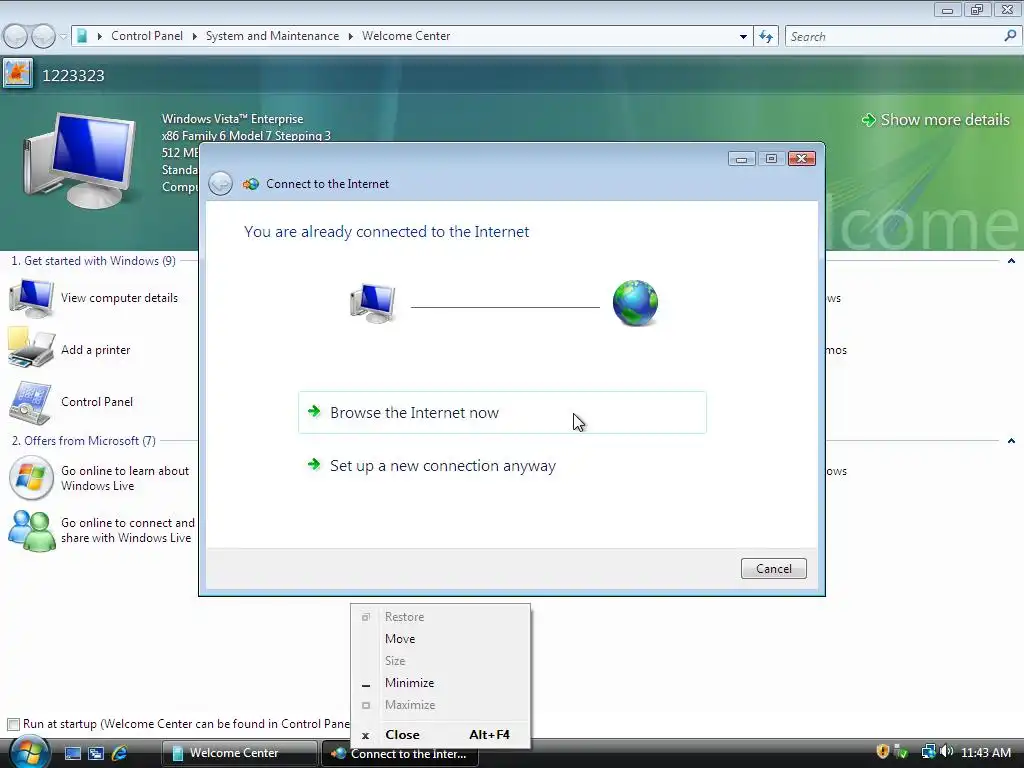Image resolution: width=1024 pixels, height=768 pixels.
Task: Click the greyed Size menu entry
Action: tap(440, 660)
